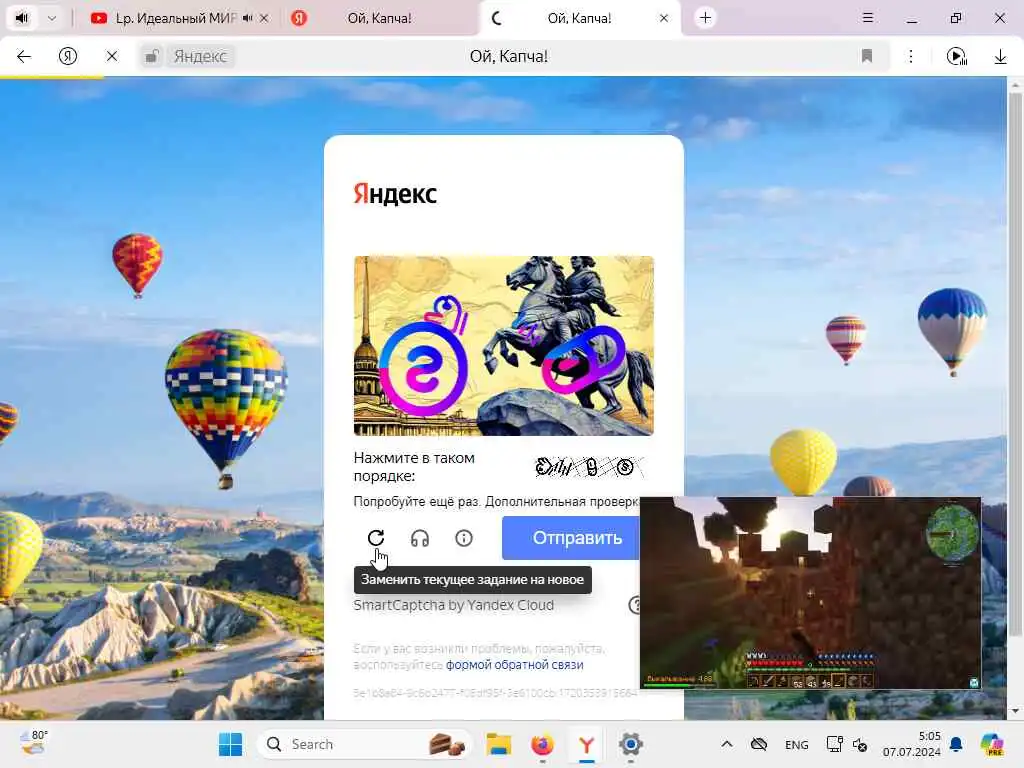Click the vertical page scrollbar

[1015, 364]
